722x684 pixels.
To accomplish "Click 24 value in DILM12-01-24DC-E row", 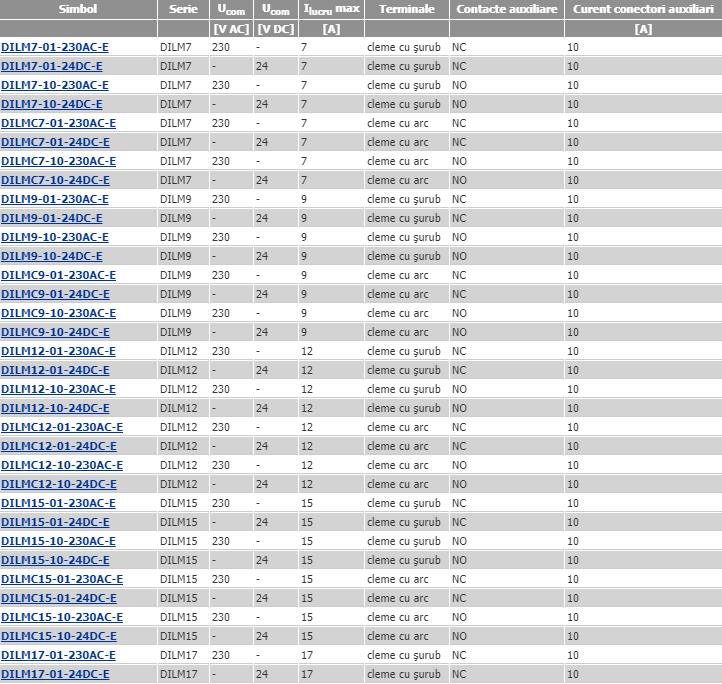I will [x=262, y=370].
